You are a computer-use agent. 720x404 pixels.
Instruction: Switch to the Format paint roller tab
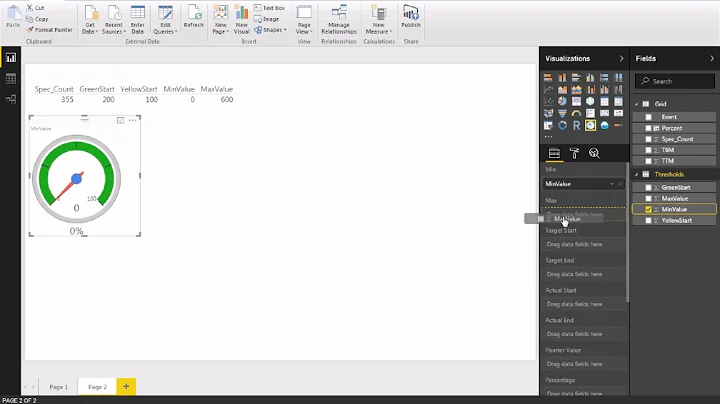click(x=574, y=153)
